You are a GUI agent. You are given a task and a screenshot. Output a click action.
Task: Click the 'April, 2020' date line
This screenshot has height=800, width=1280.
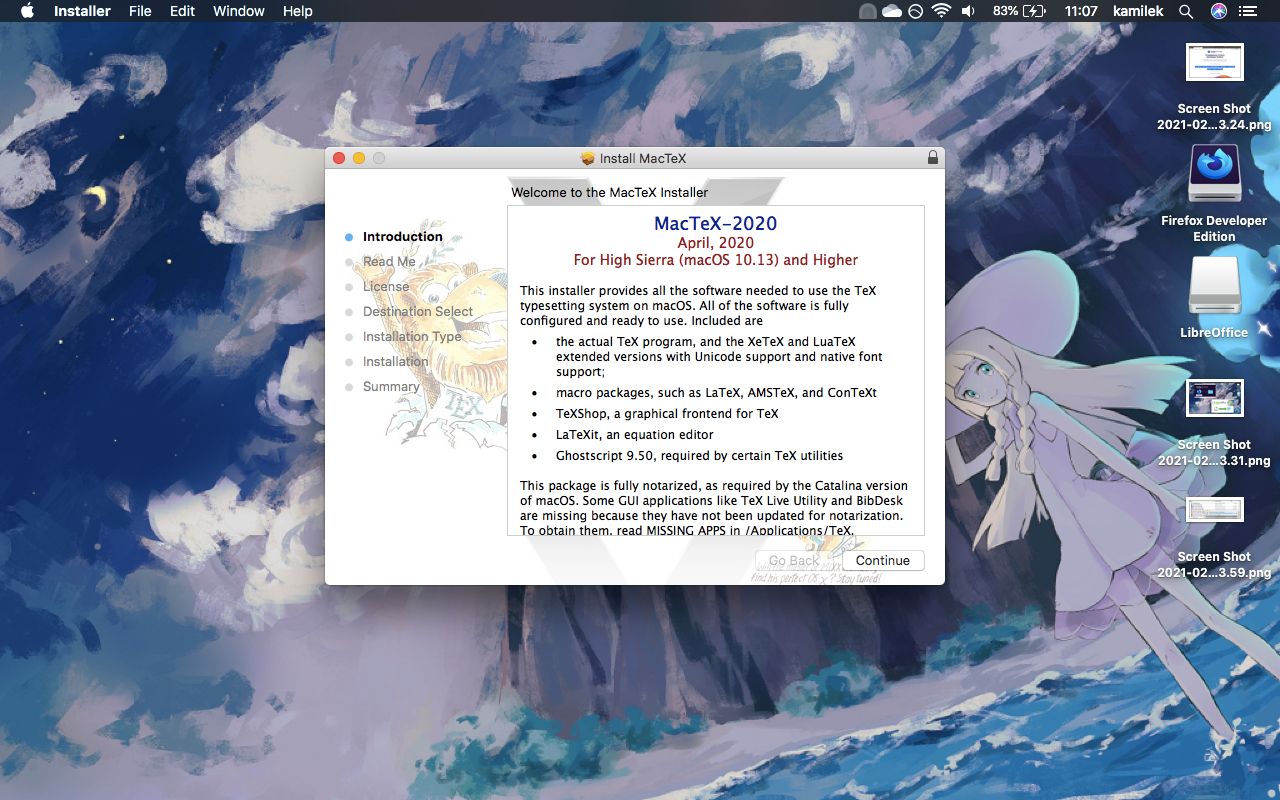[x=716, y=243]
